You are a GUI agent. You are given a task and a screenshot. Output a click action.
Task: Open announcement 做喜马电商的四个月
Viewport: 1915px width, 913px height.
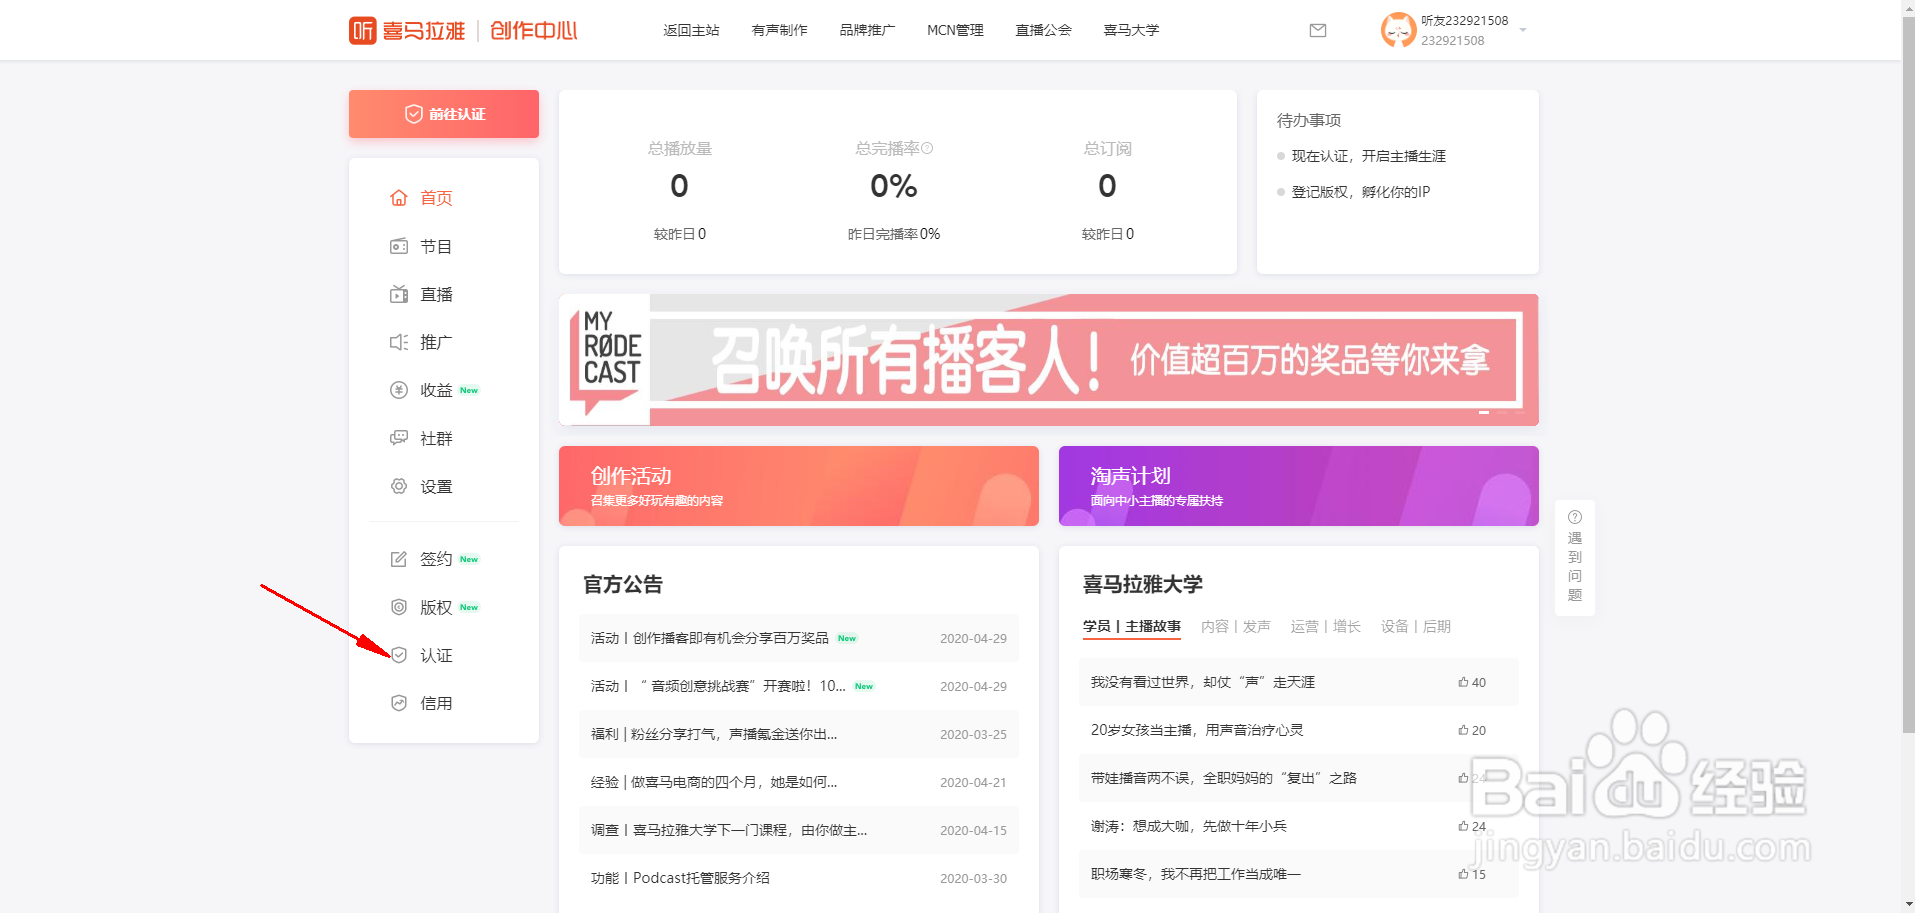(799, 782)
